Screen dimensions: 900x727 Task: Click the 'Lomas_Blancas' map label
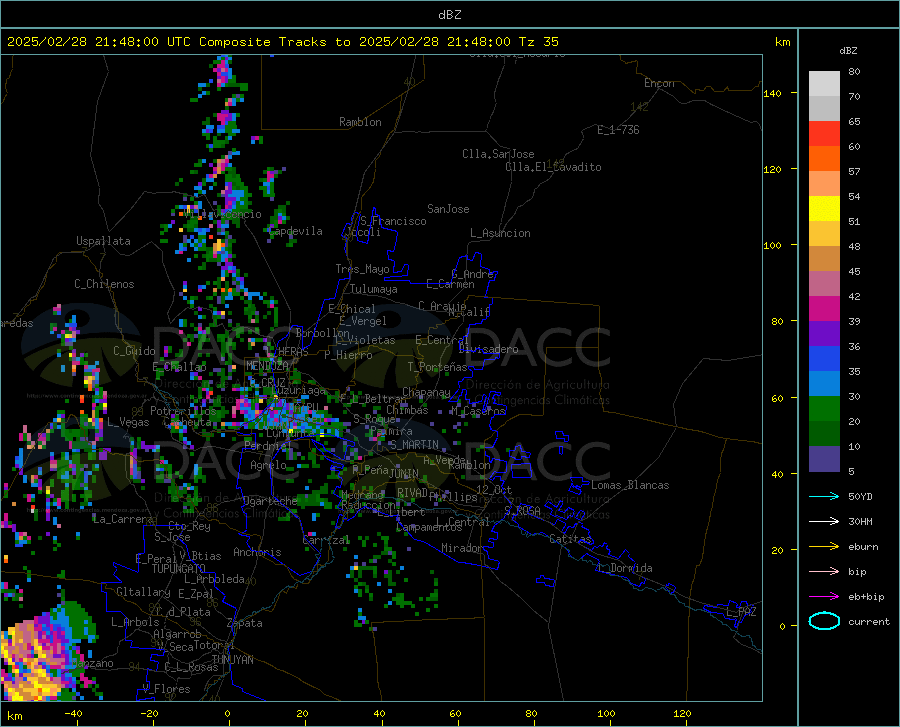point(630,485)
